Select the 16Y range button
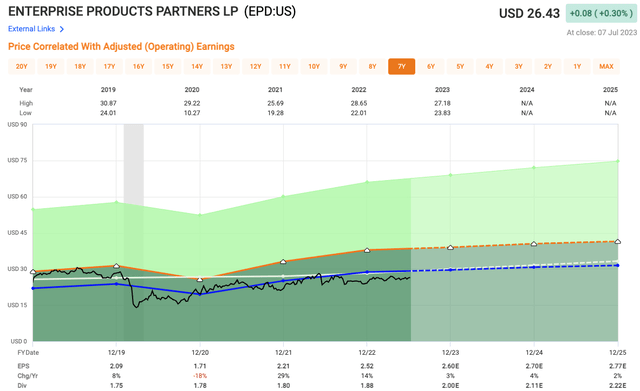This screenshot has height=391, width=640. (139, 67)
